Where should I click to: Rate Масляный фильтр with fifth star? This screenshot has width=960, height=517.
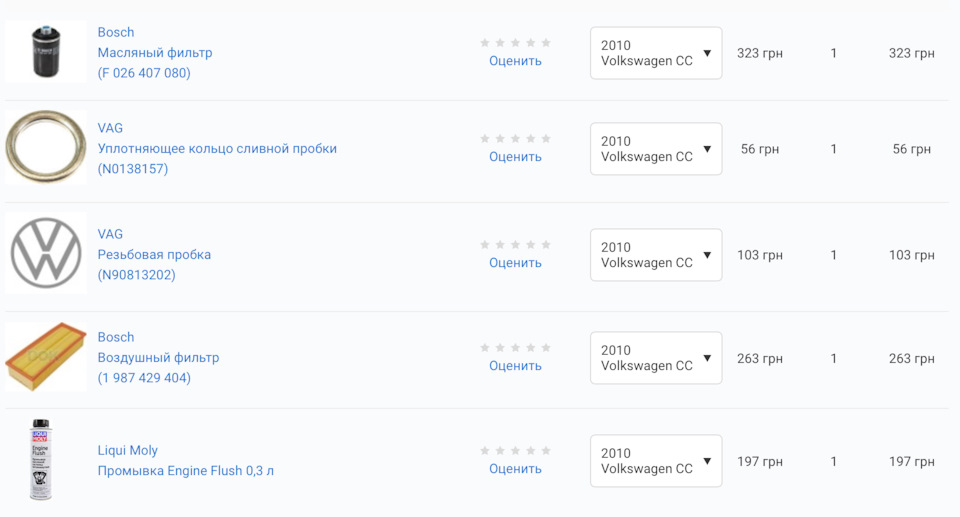pos(546,42)
